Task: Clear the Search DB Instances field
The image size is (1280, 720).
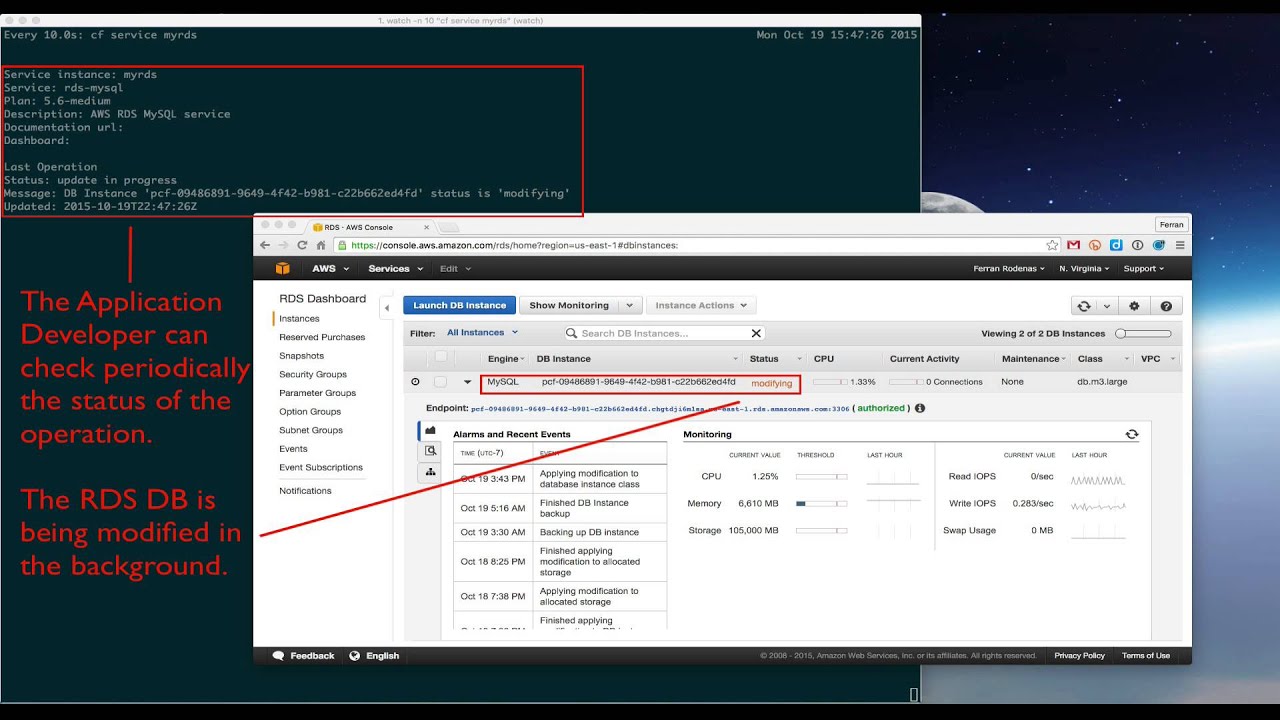Action: [x=756, y=333]
